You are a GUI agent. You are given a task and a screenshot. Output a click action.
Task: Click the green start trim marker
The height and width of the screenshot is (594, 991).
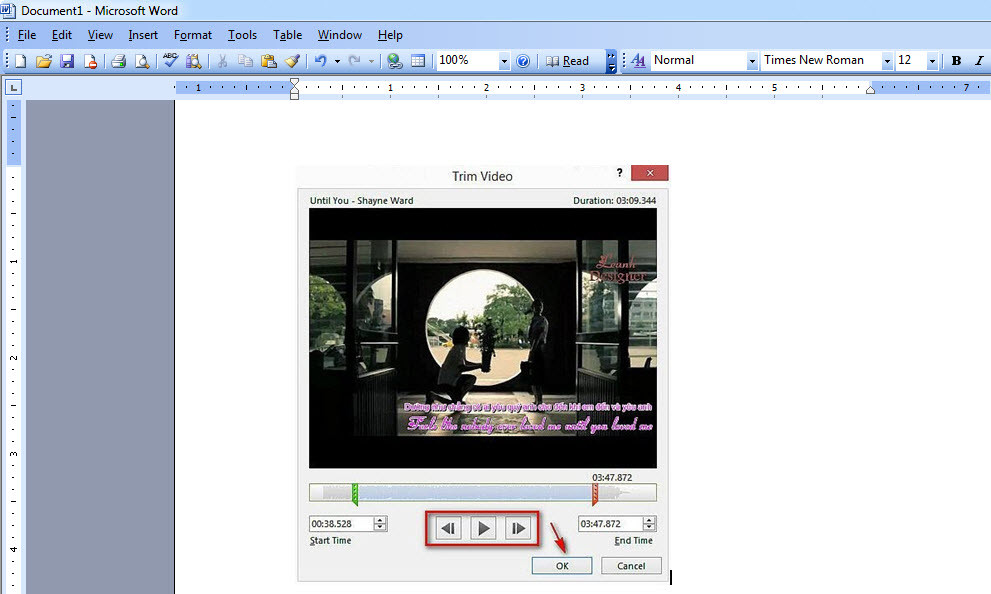(355, 494)
